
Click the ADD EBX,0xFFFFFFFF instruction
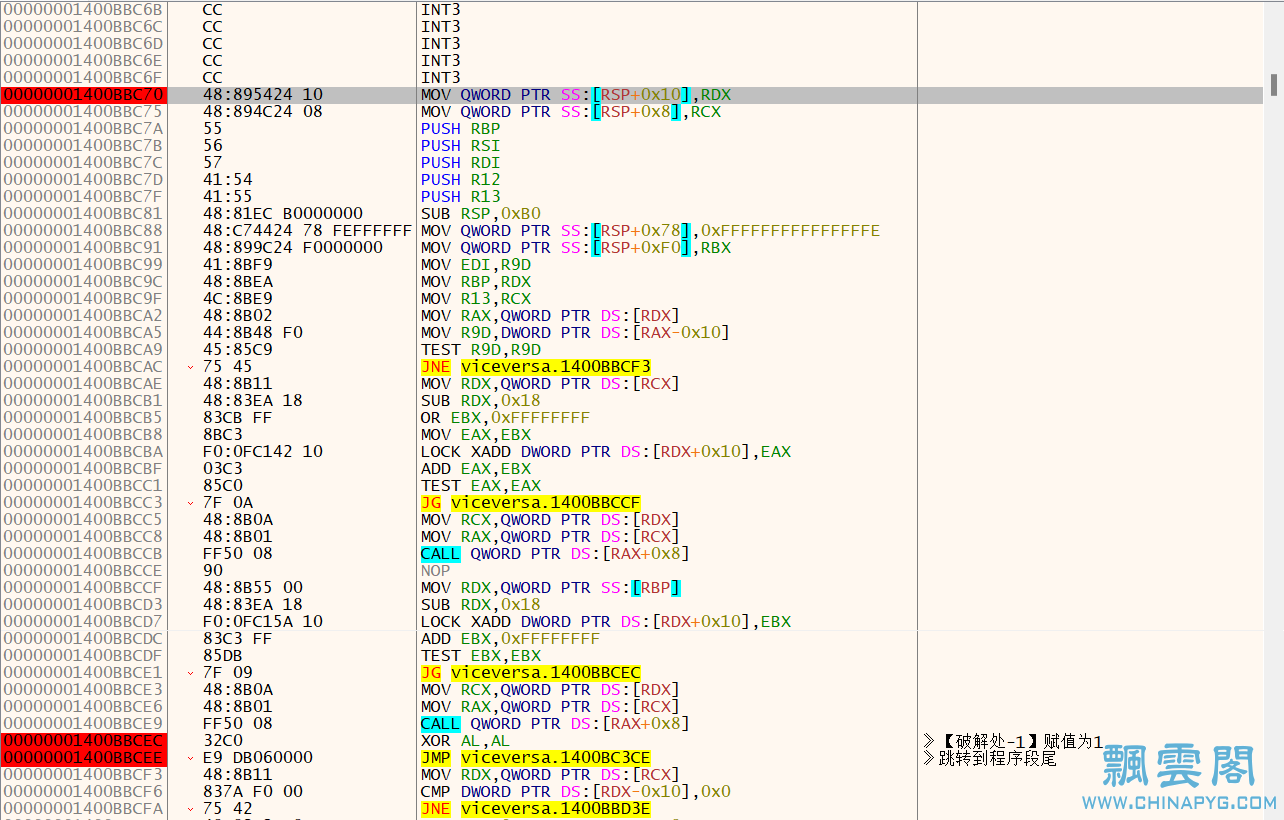pyautogui.click(x=511, y=639)
